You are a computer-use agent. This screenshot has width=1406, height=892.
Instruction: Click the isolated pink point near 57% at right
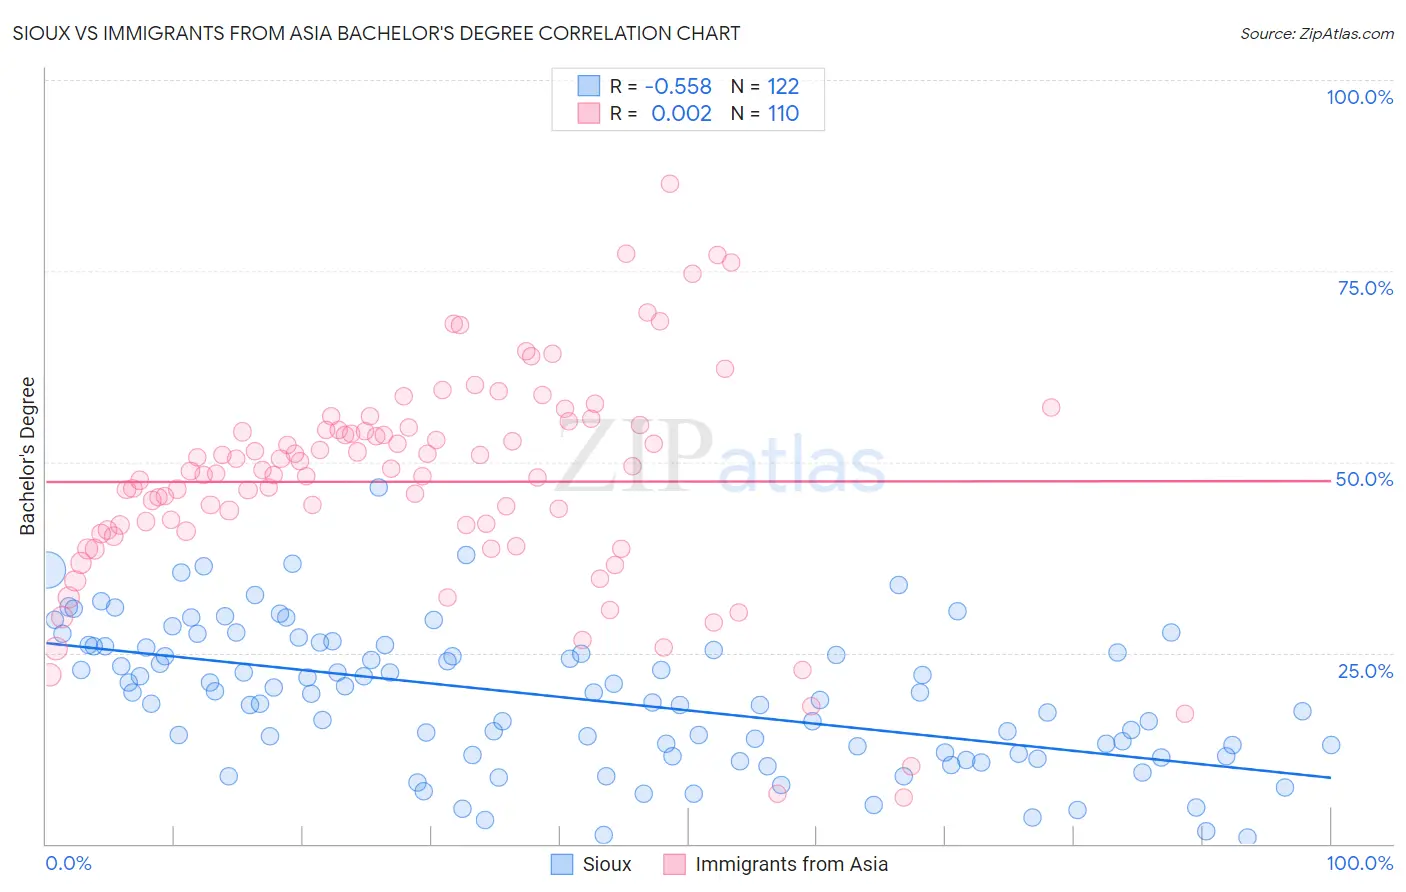pyautogui.click(x=1051, y=407)
